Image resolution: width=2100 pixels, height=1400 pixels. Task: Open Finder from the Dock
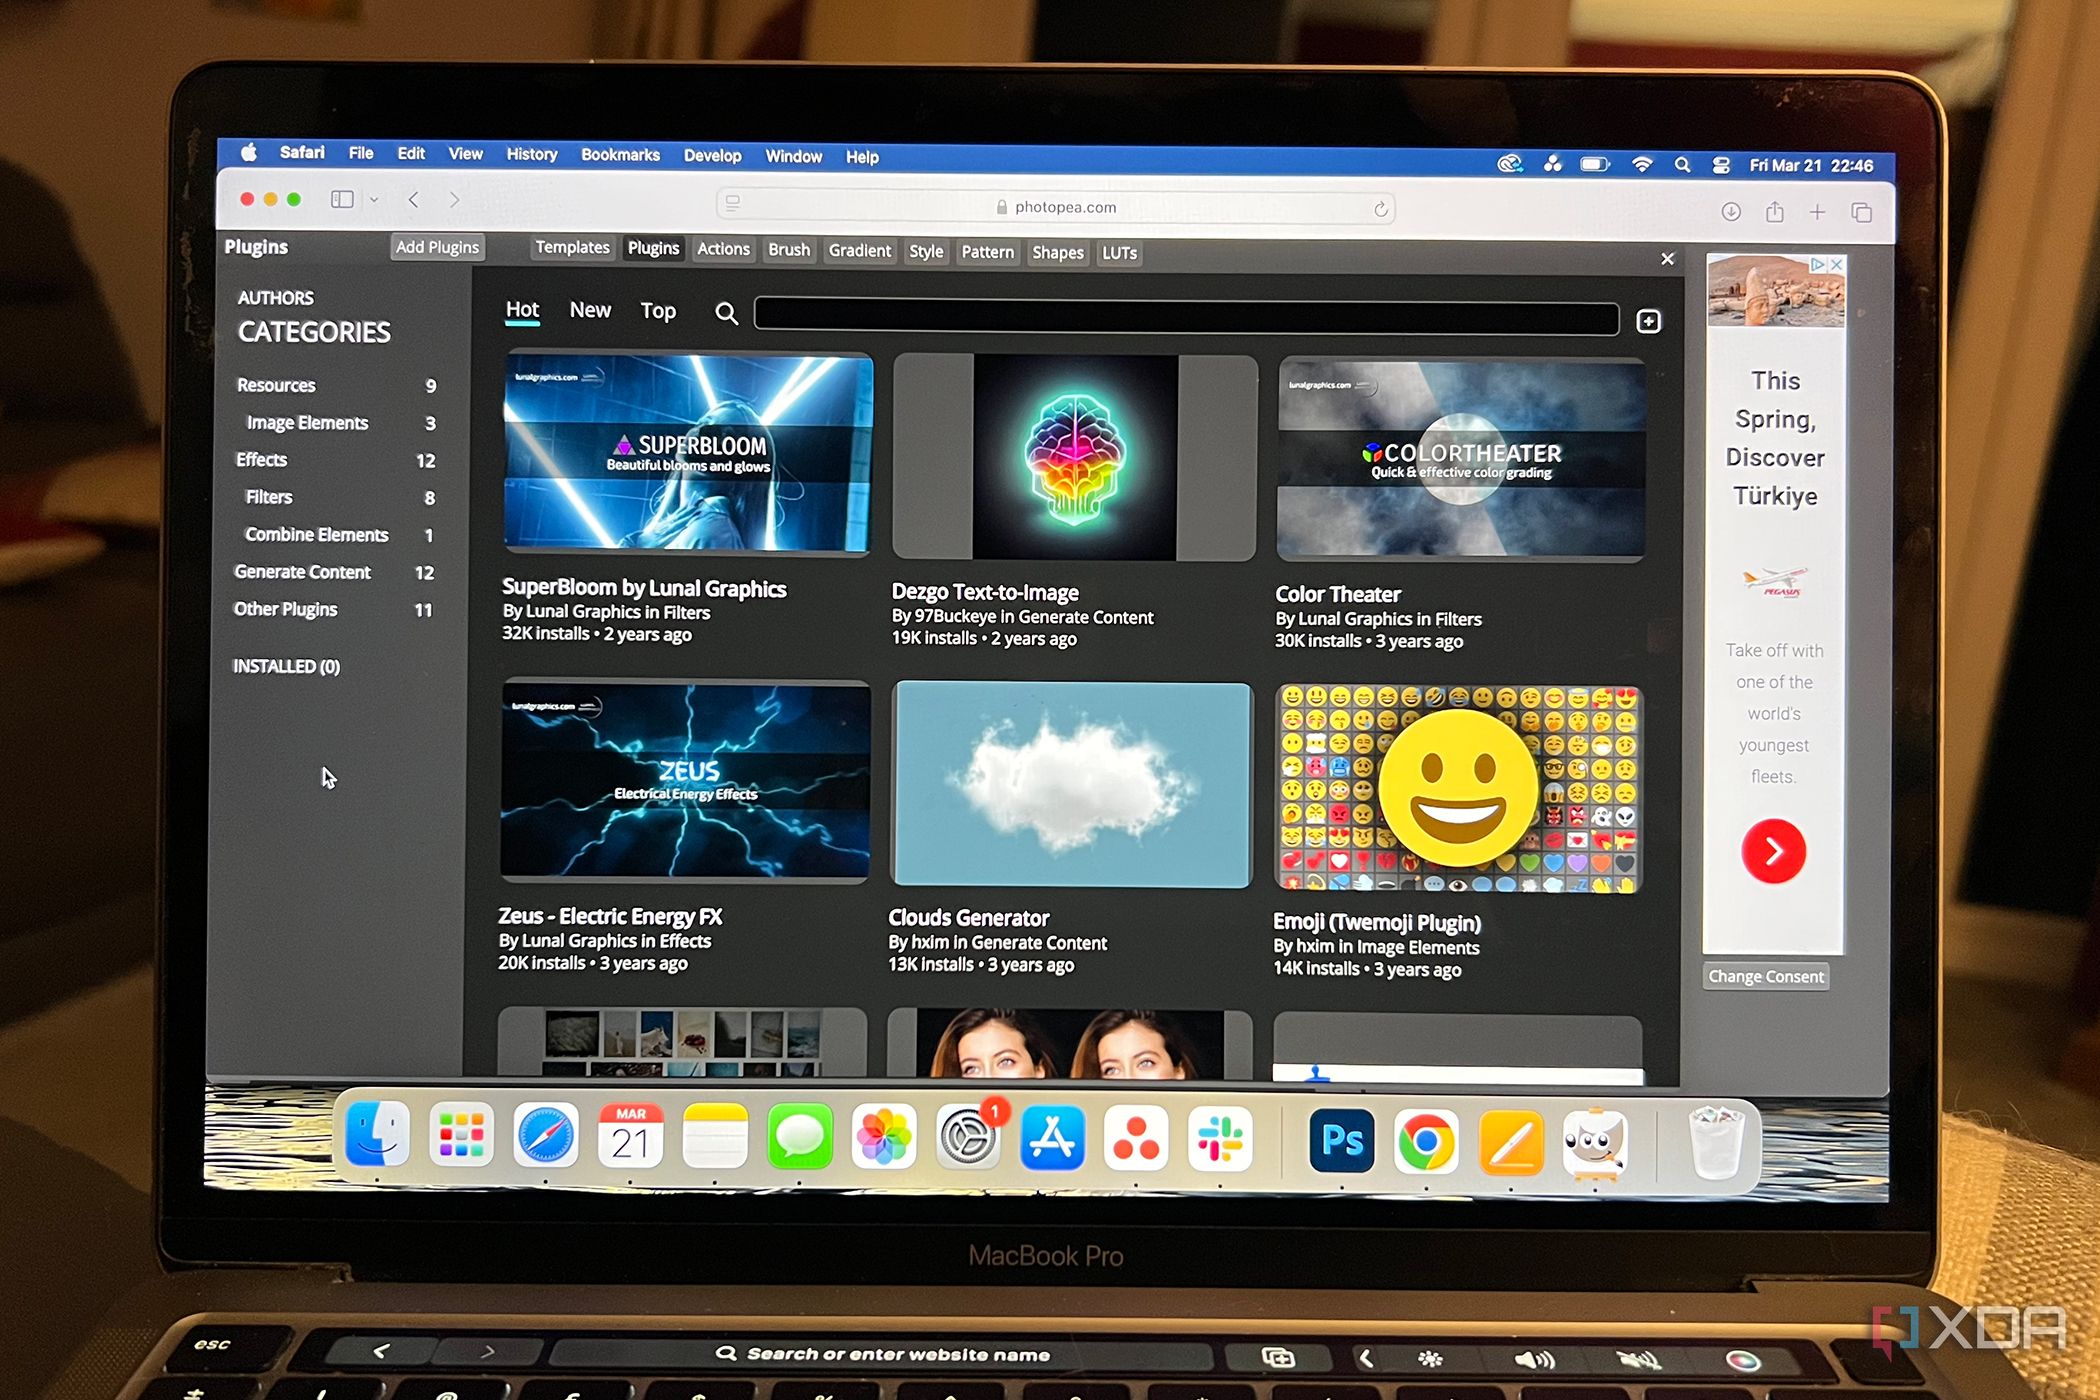pos(377,1135)
